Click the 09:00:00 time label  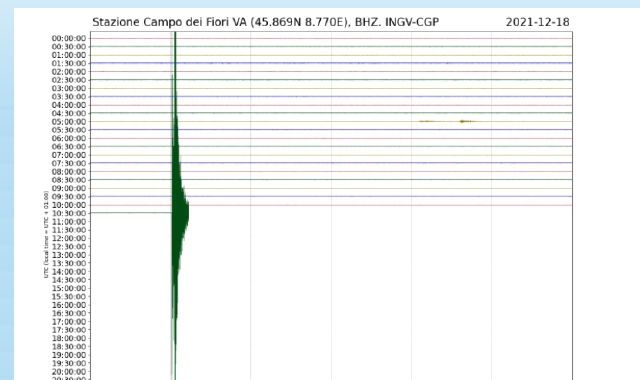click(69, 188)
